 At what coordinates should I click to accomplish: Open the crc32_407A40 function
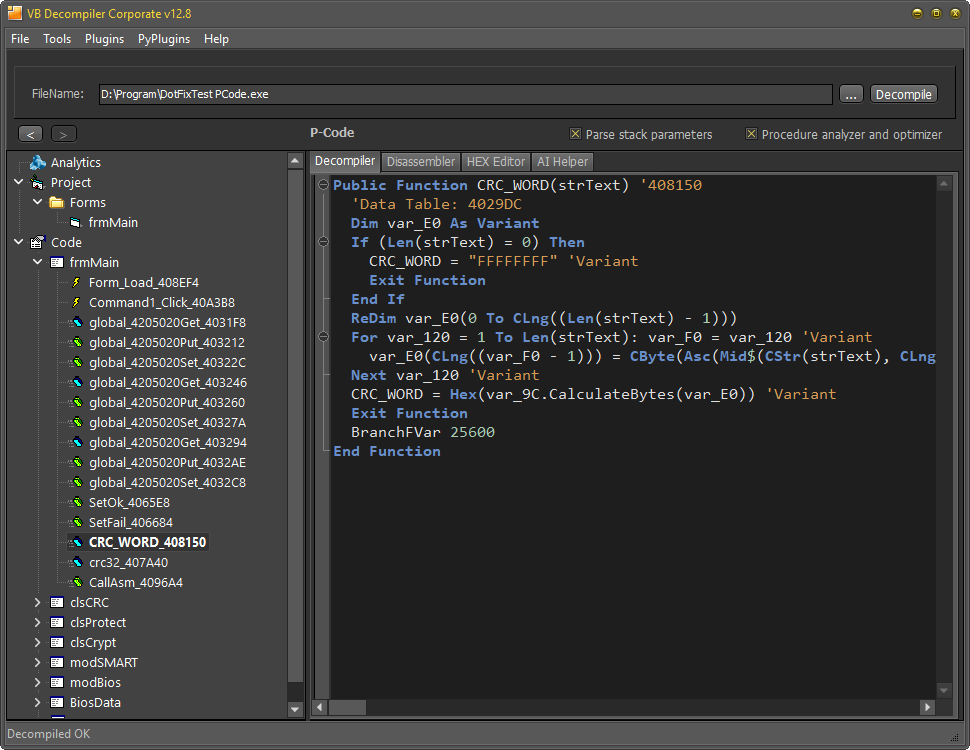(x=120, y=562)
